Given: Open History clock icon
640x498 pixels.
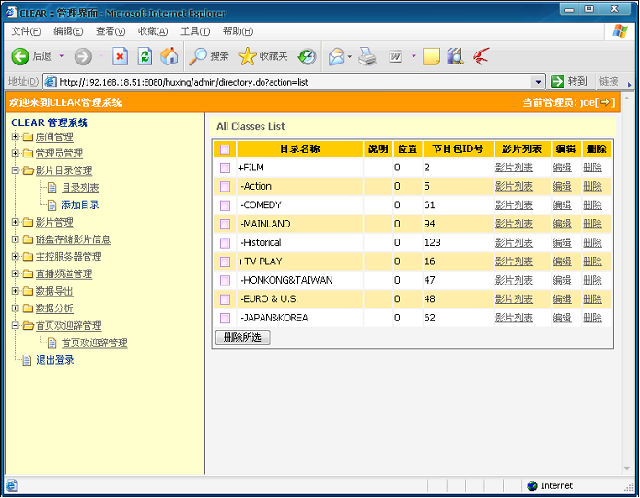Looking at the screenshot, I should (x=307, y=56).
